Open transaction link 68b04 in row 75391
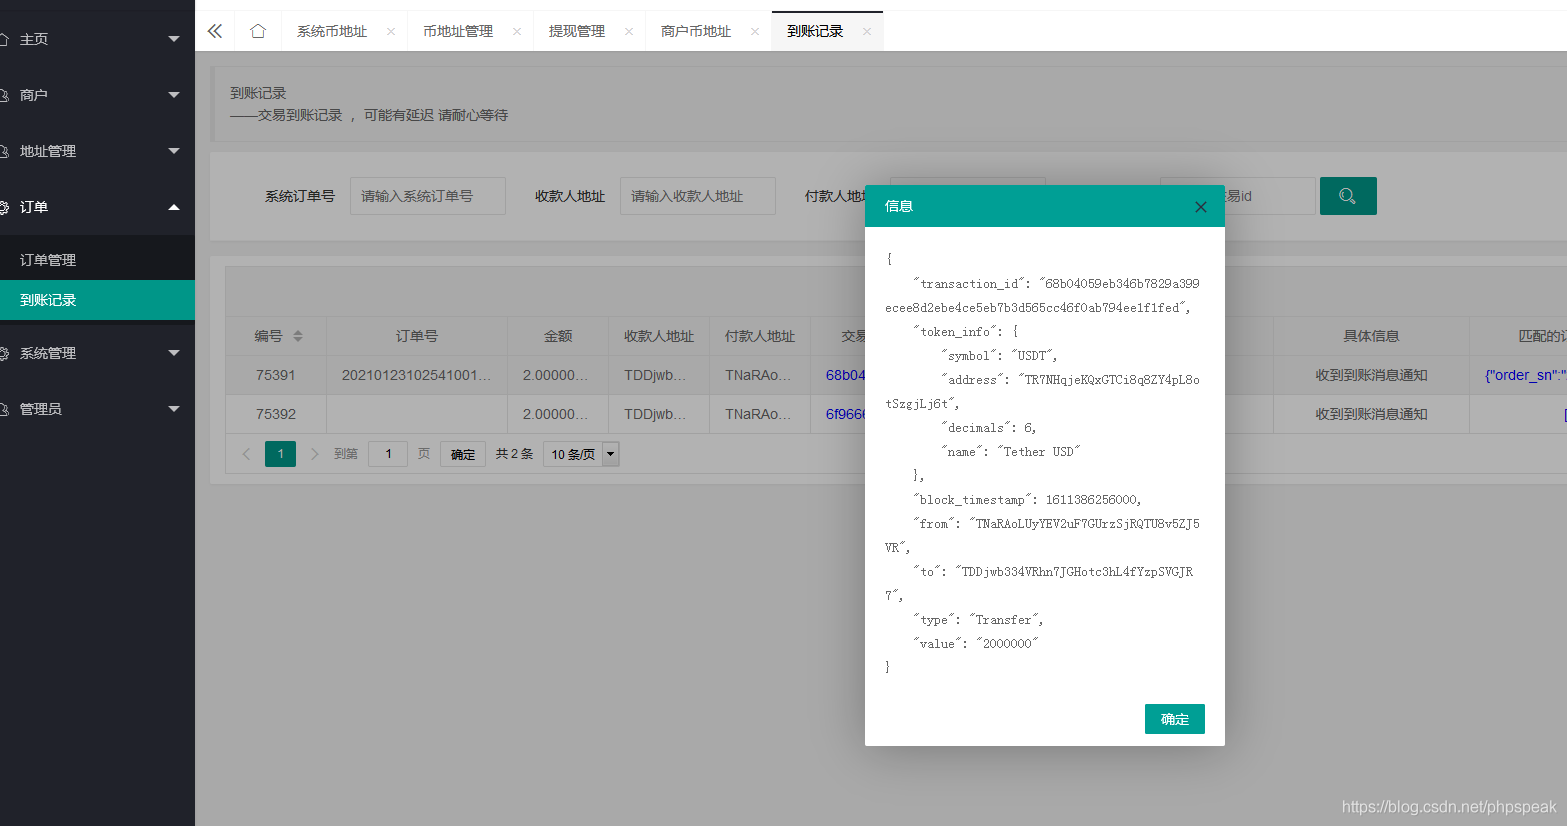 point(845,375)
